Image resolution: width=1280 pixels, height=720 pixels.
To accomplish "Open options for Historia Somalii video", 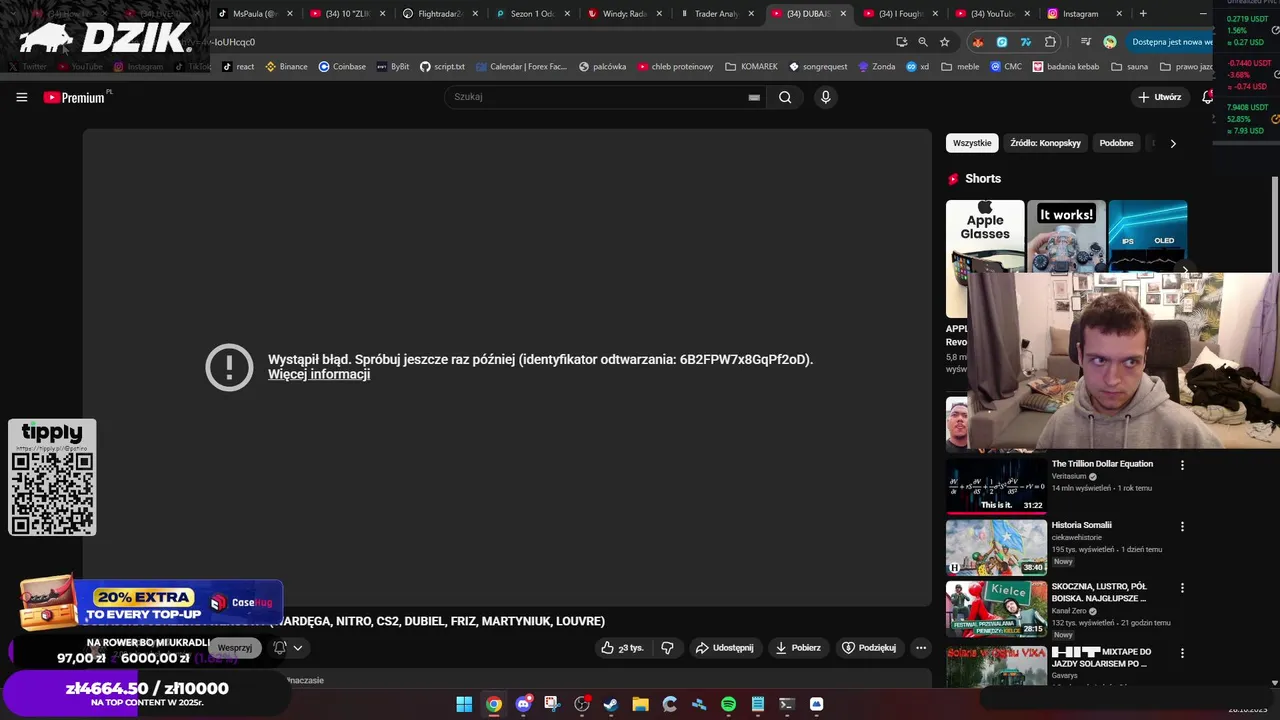I will coord(1182,526).
